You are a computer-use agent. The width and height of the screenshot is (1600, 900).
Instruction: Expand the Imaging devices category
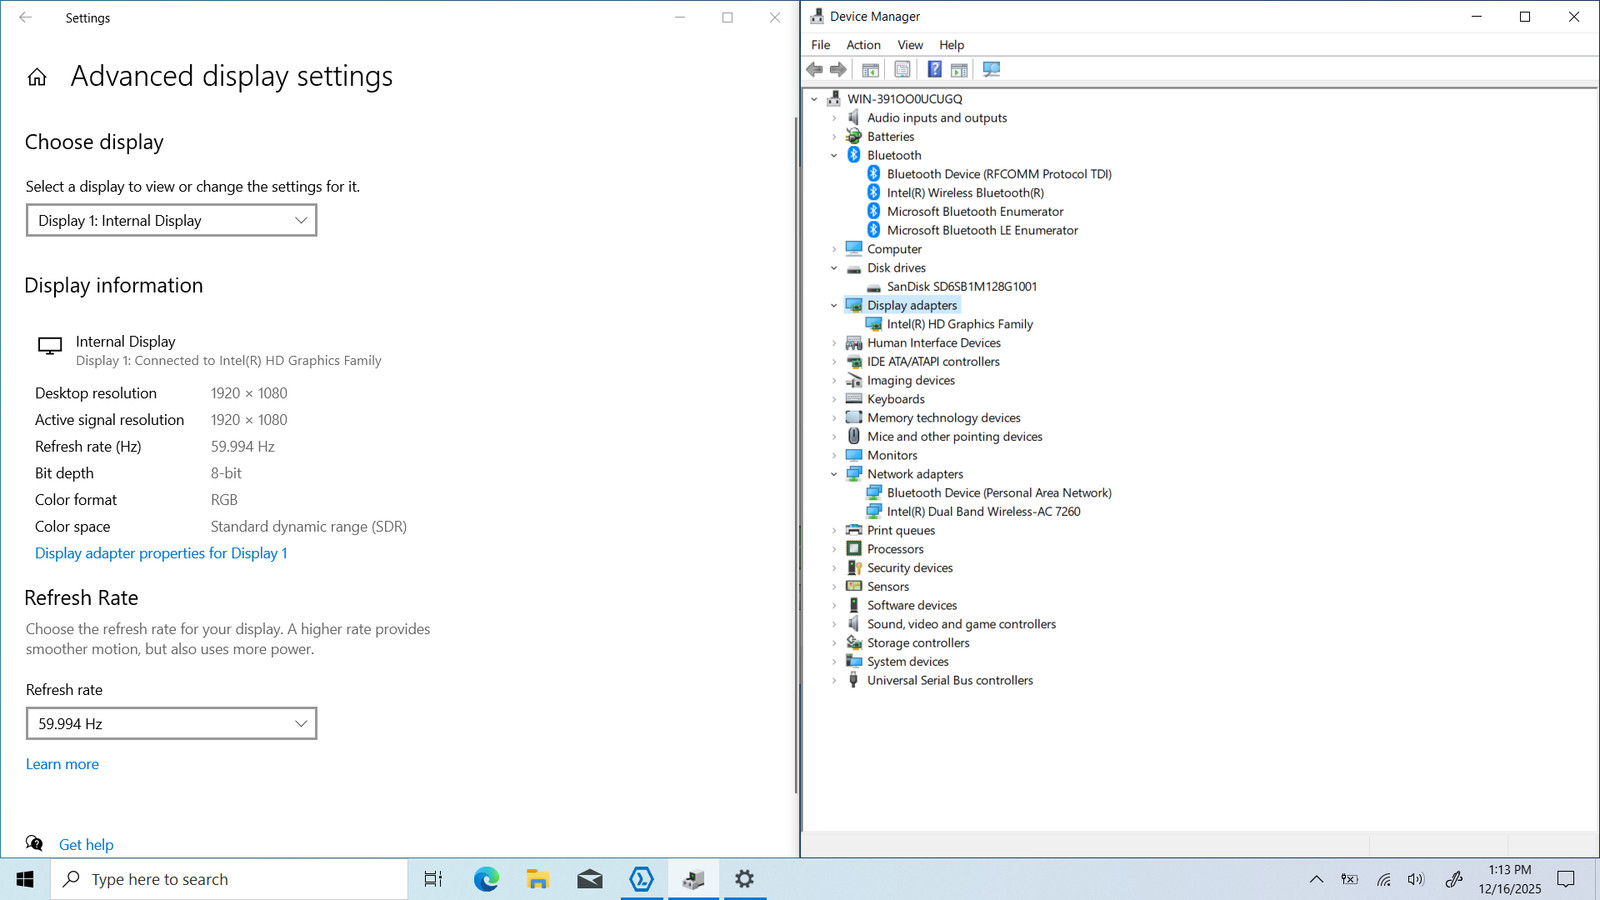tap(834, 380)
